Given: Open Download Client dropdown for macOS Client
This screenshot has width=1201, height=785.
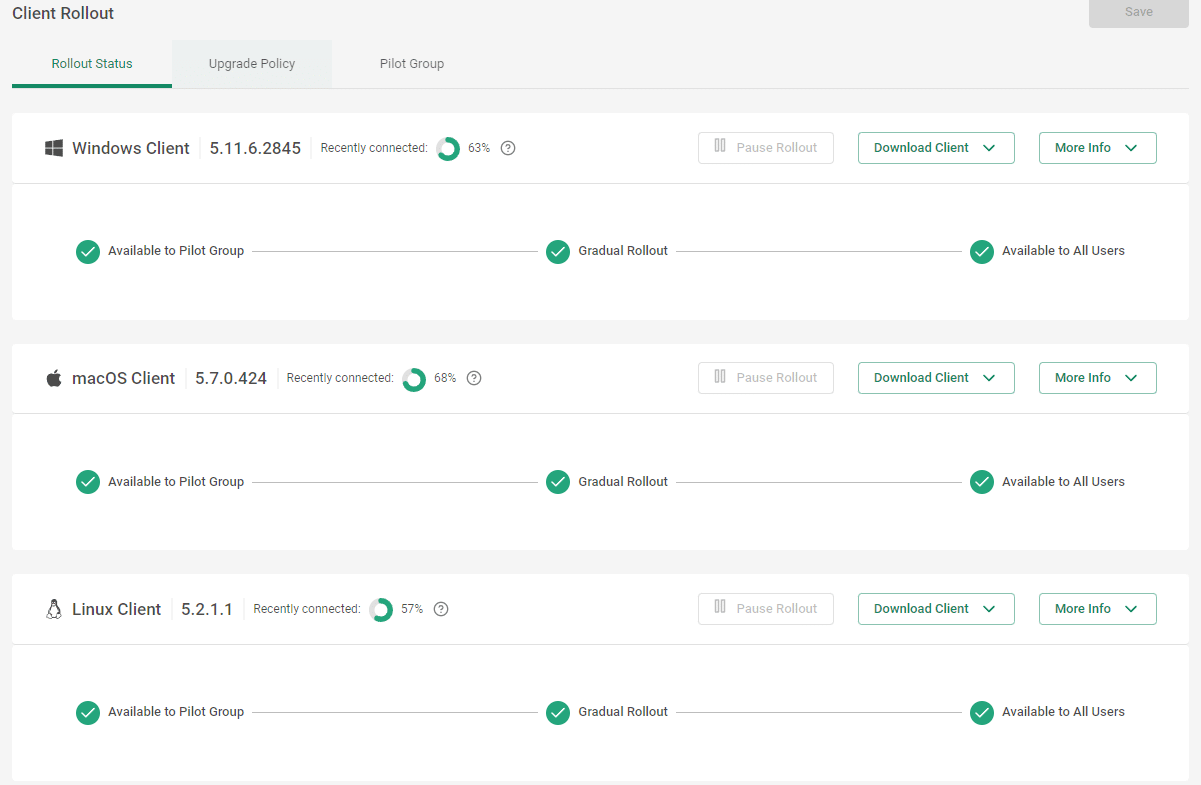Looking at the screenshot, I should coord(936,378).
